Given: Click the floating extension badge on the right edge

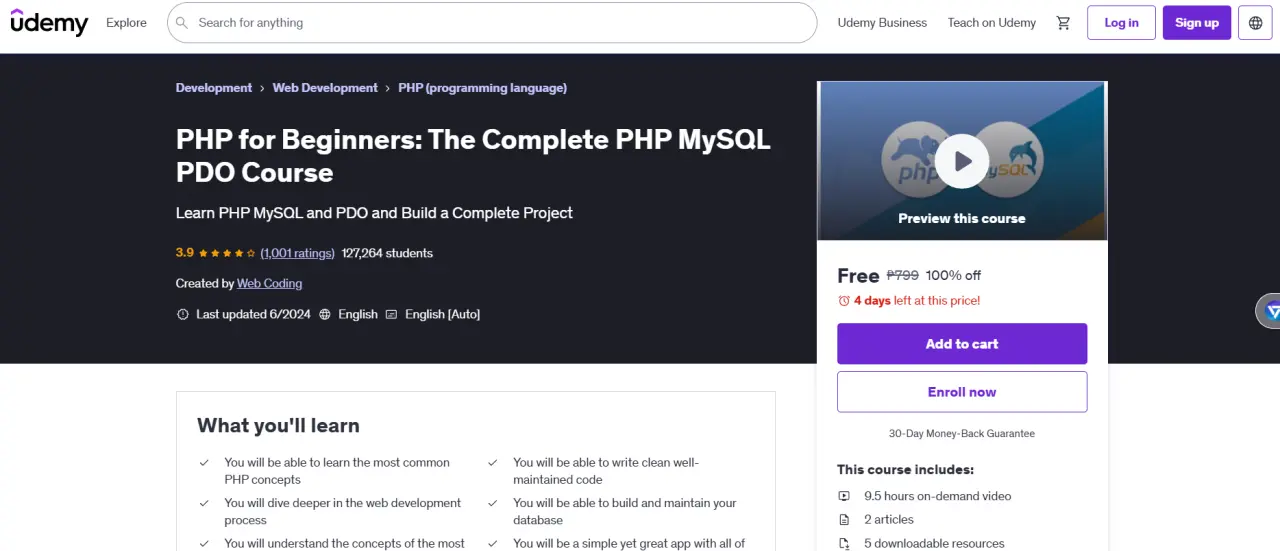Looking at the screenshot, I should 1268,311.
